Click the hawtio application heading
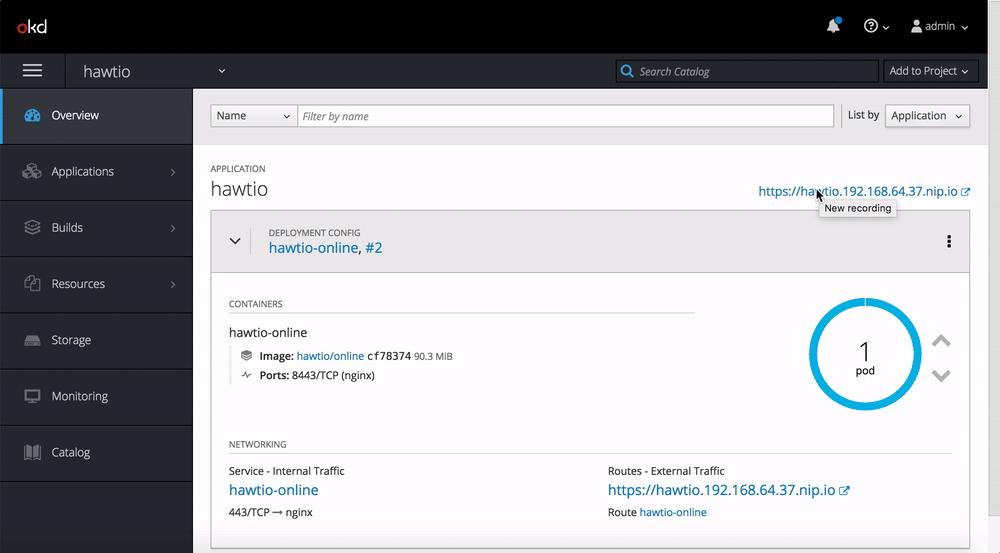 coord(239,189)
